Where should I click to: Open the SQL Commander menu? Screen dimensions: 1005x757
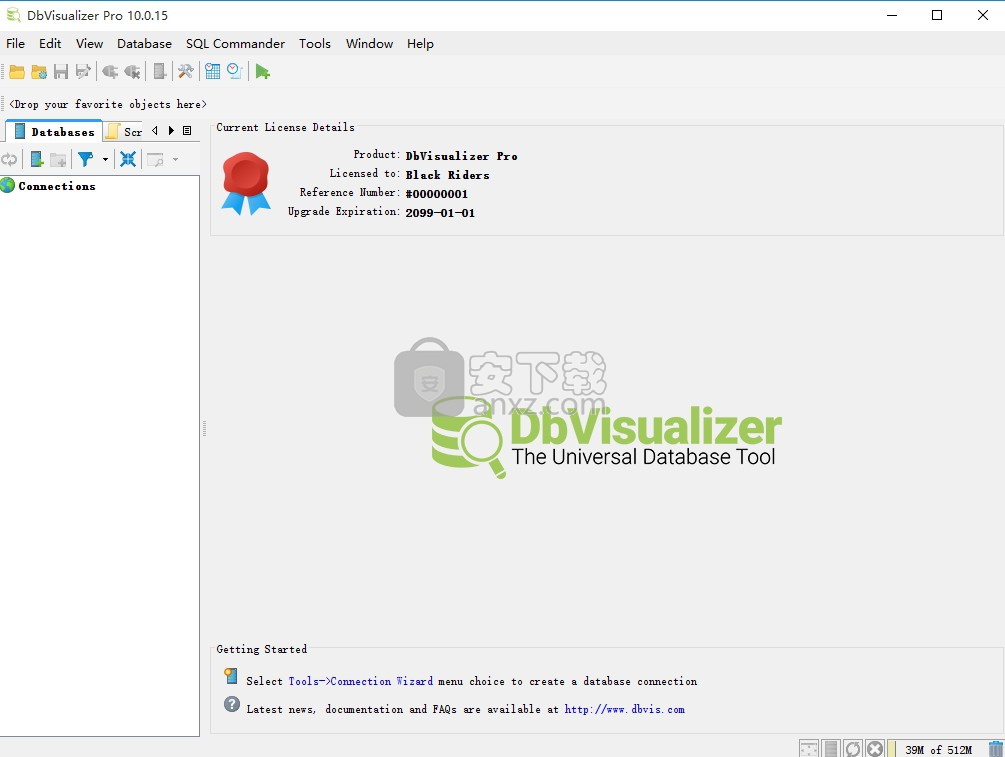point(235,44)
